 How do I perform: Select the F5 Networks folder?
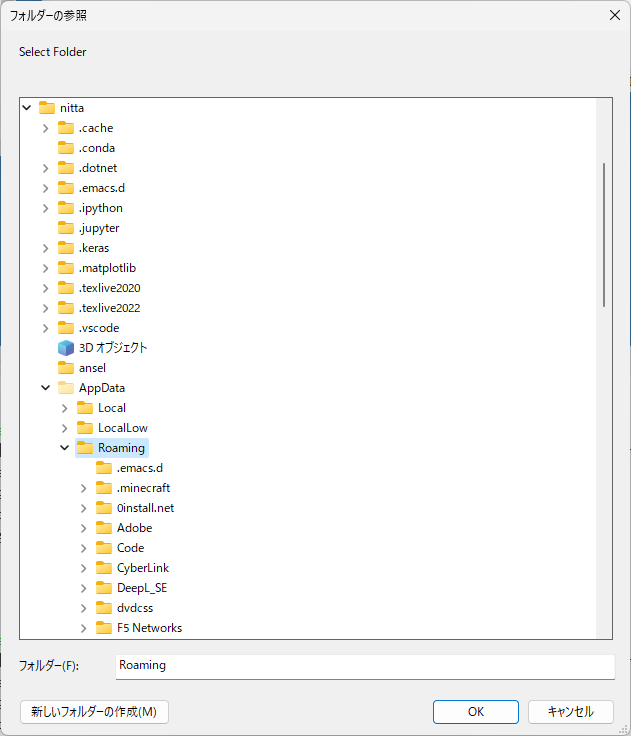(x=149, y=628)
